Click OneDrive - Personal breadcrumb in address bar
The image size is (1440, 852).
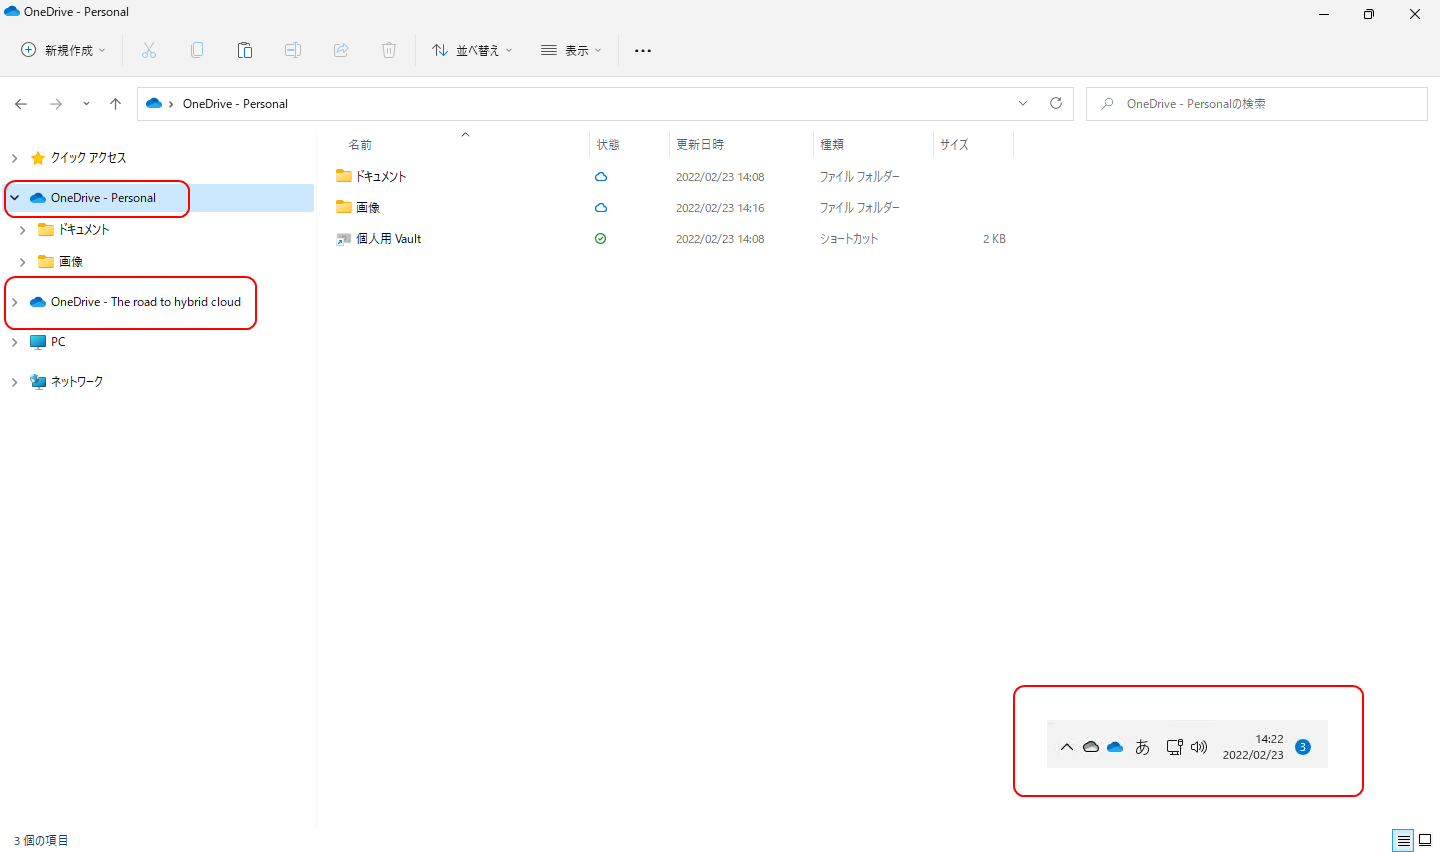tap(235, 104)
